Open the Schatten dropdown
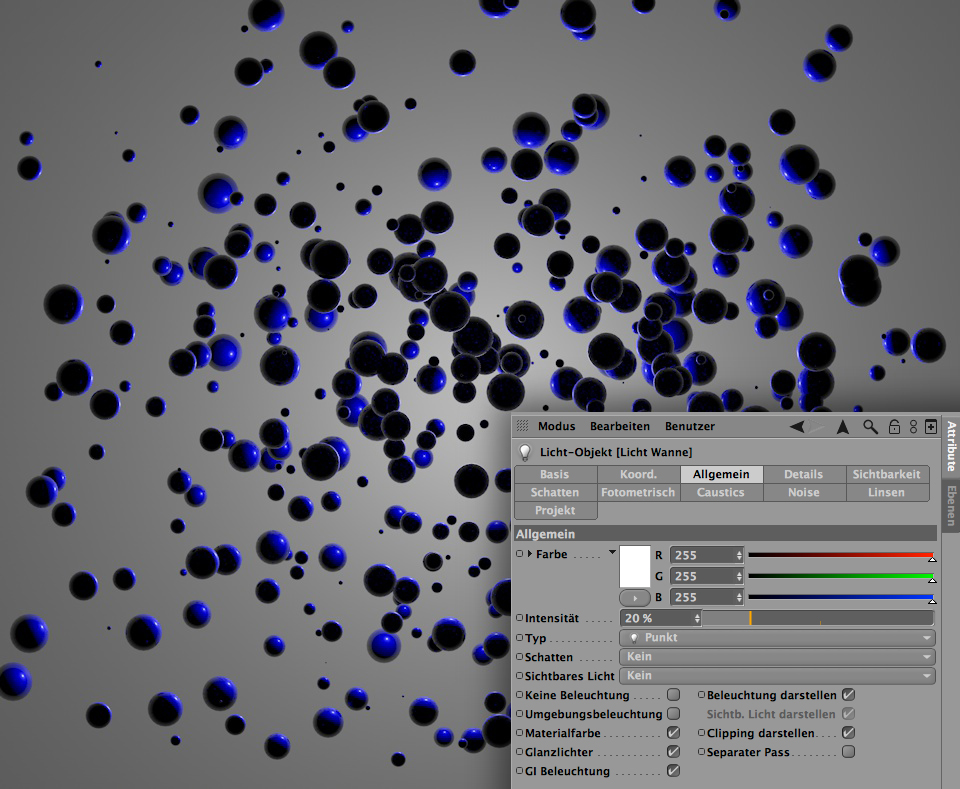Screen dimensions: 960x789 [x=777, y=657]
